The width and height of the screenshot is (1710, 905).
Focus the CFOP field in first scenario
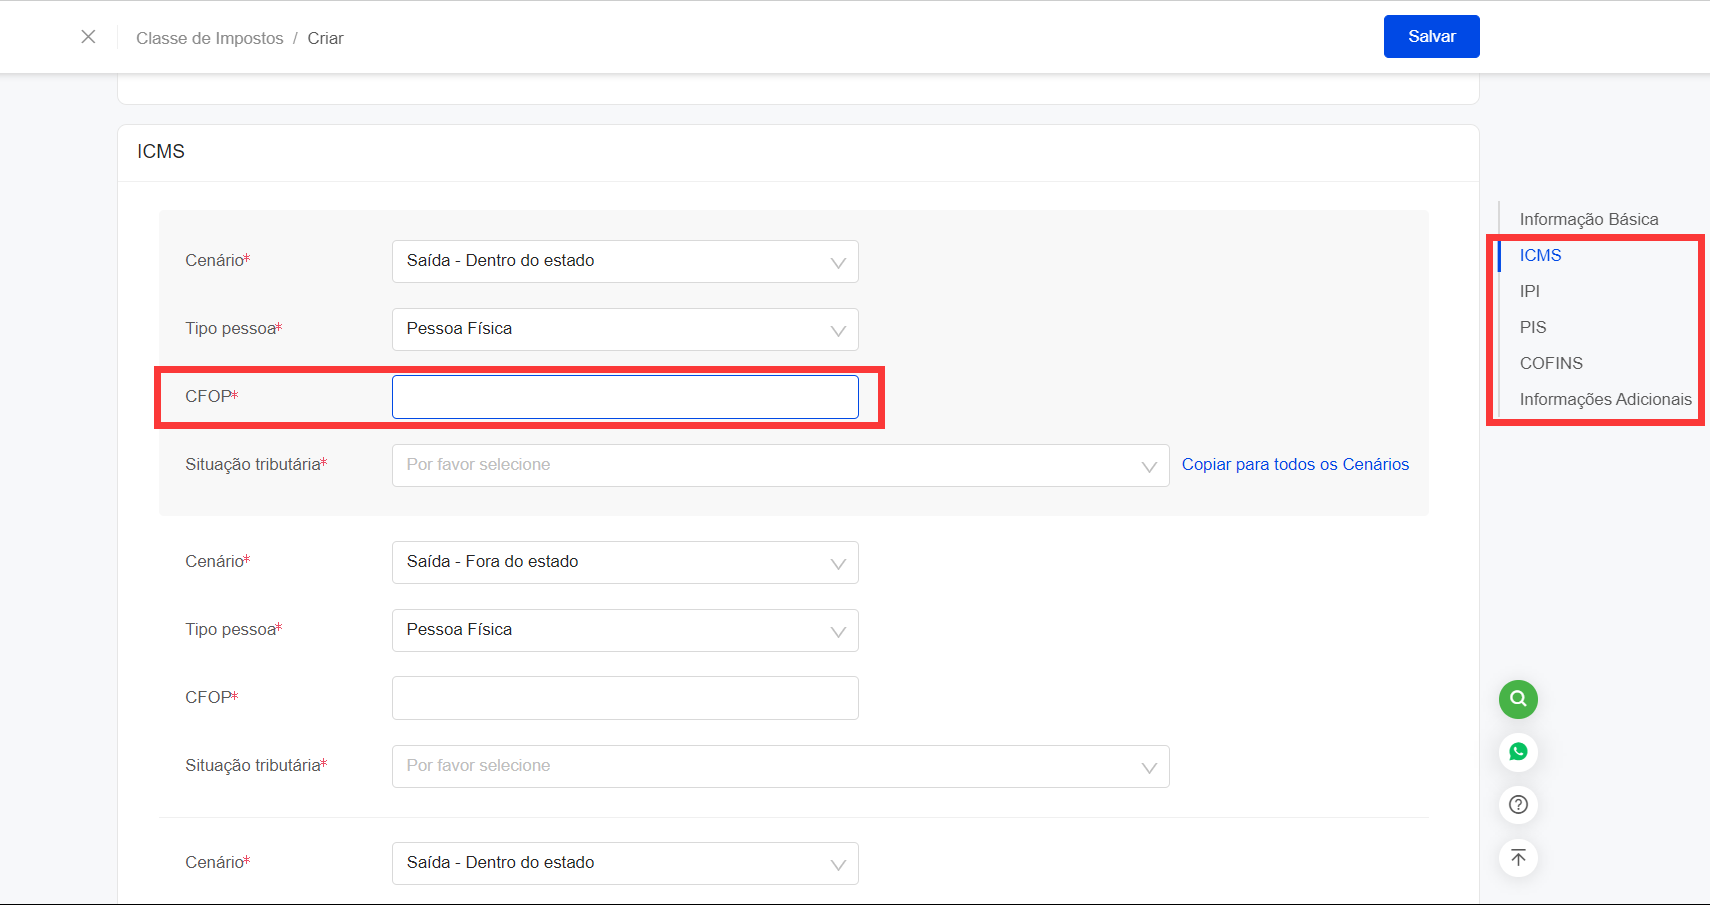coord(625,397)
